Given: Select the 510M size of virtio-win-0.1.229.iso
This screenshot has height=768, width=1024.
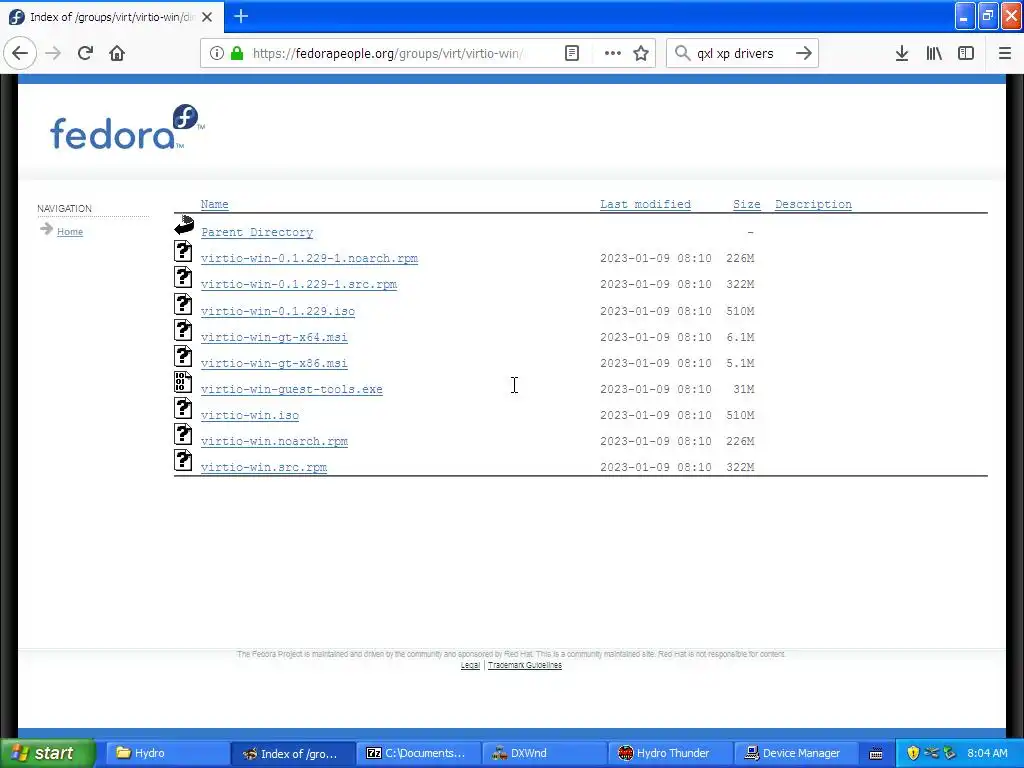Looking at the screenshot, I should coord(740,312).
